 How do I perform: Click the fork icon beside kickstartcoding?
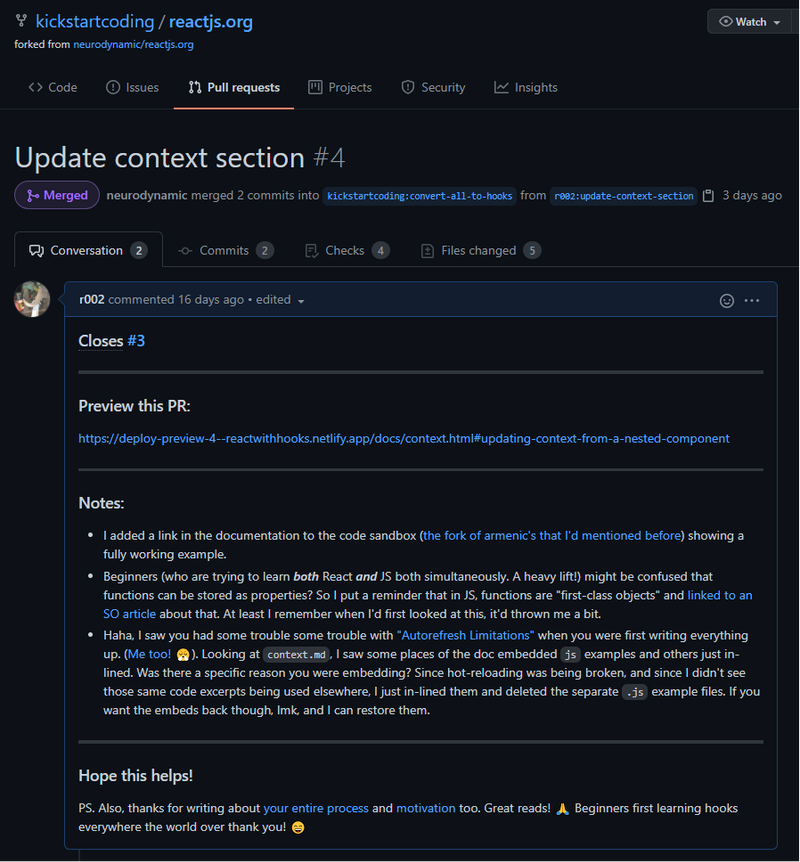point(21,21)
